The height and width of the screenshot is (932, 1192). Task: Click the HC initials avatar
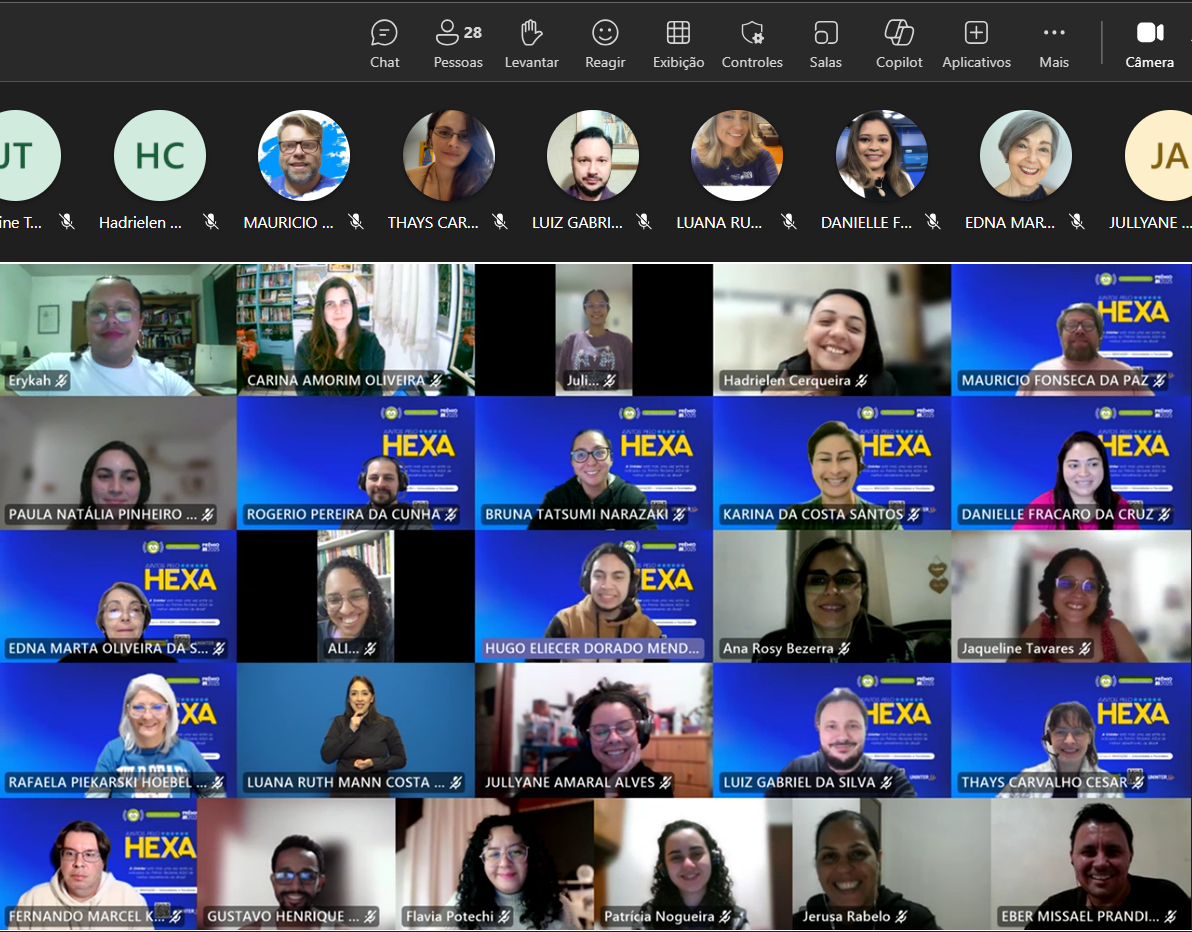pos(160,156)
